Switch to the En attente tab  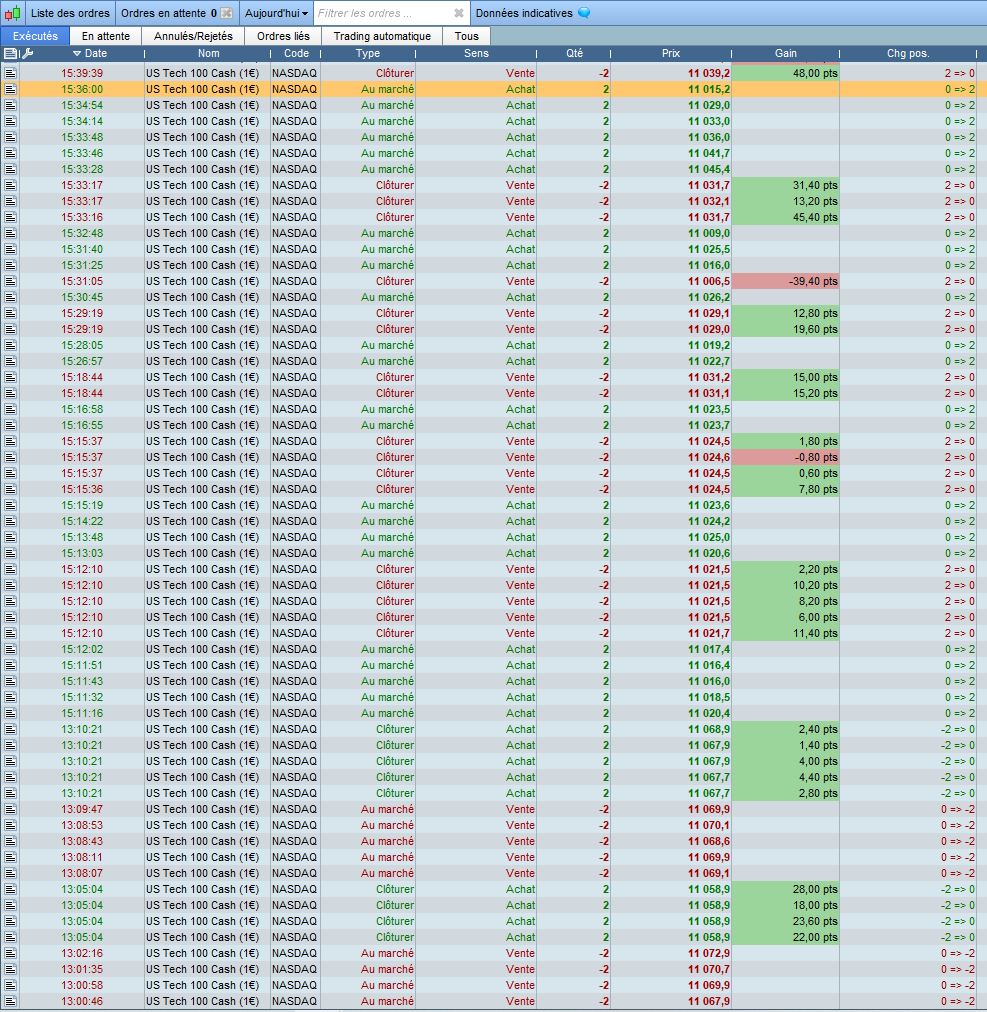106,36
